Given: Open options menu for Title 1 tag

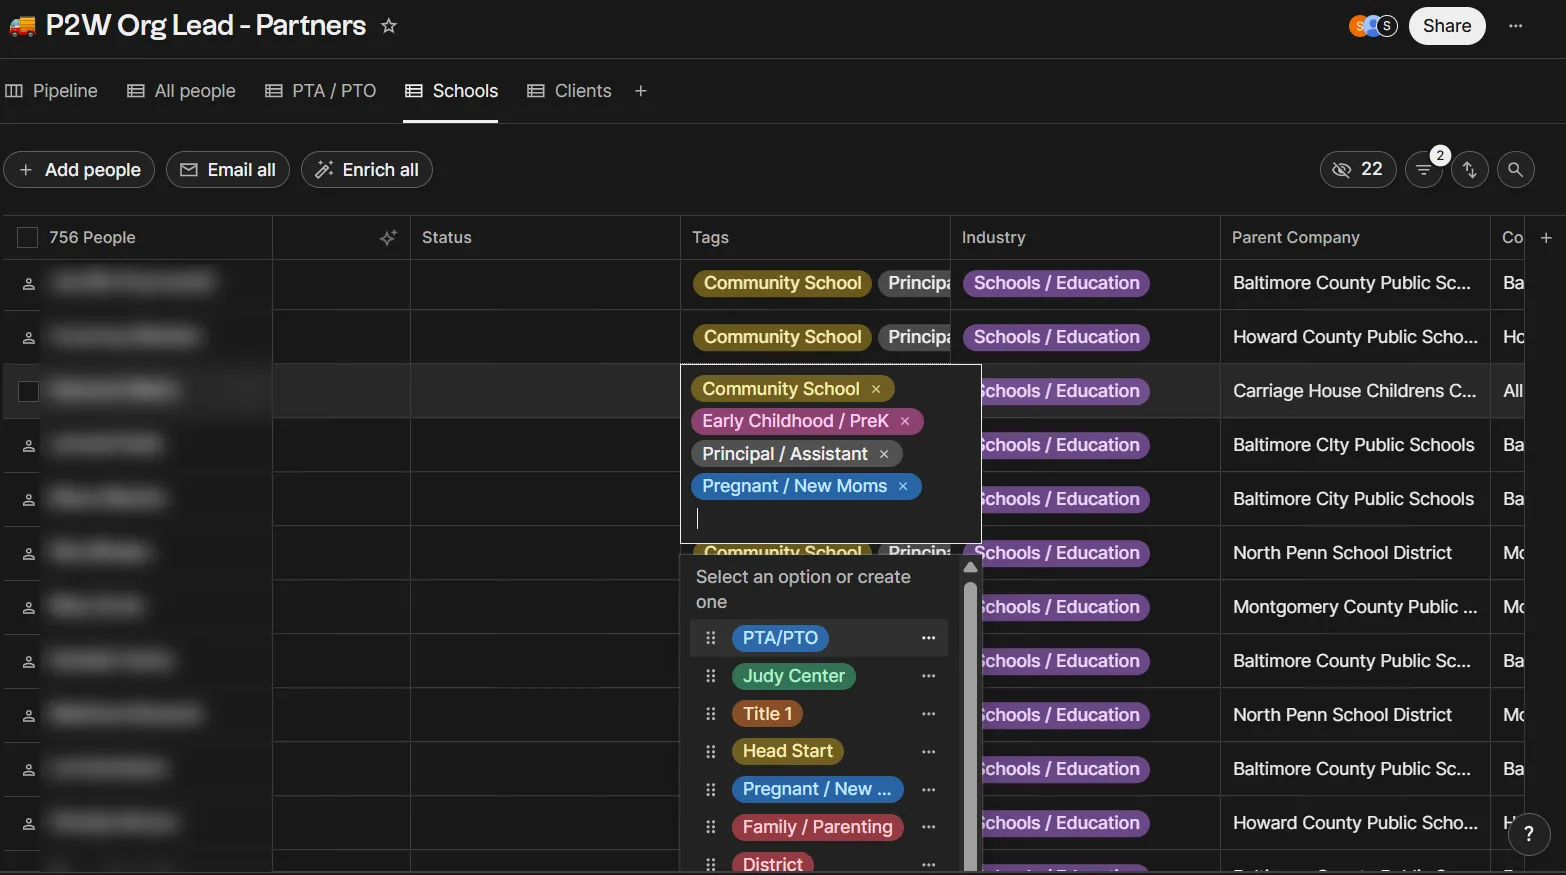Looking at the screenshot, I should coord(929,714).
